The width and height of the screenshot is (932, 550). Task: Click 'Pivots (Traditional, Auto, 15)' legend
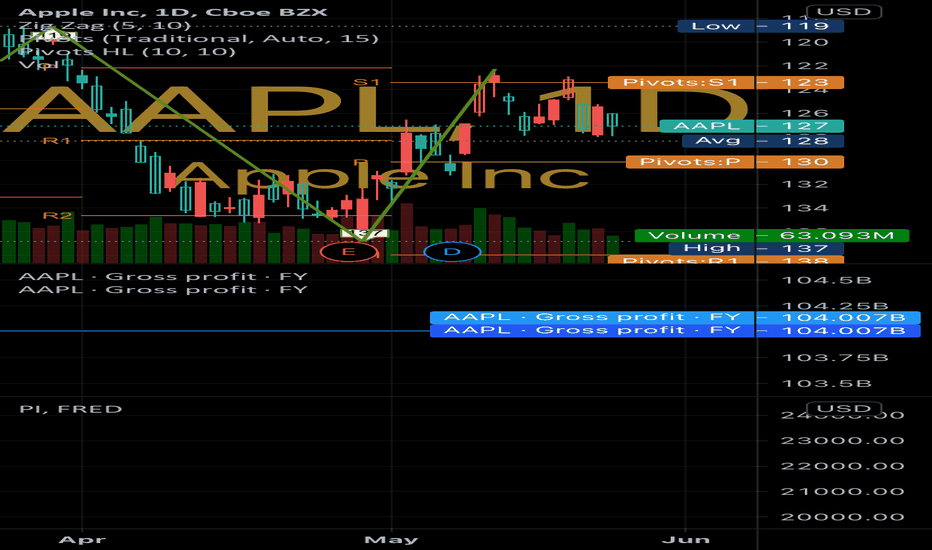(x=199, y=39)
